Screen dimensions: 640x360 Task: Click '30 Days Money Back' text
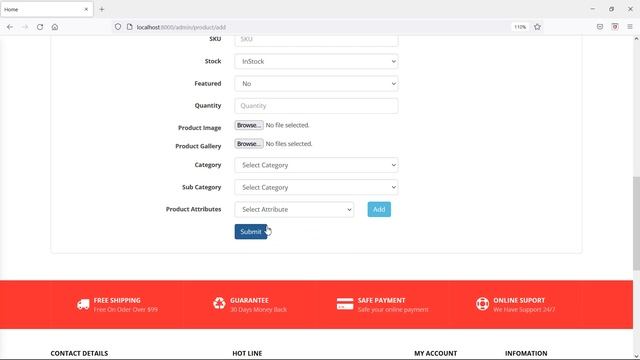[258, 310]
